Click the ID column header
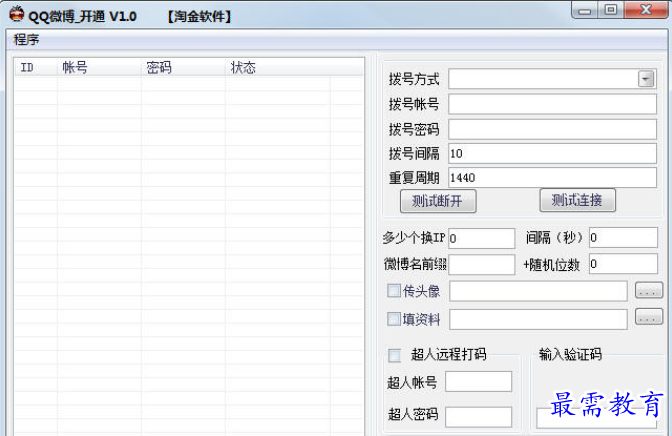The image size is (672, 436). coord(36,67)
